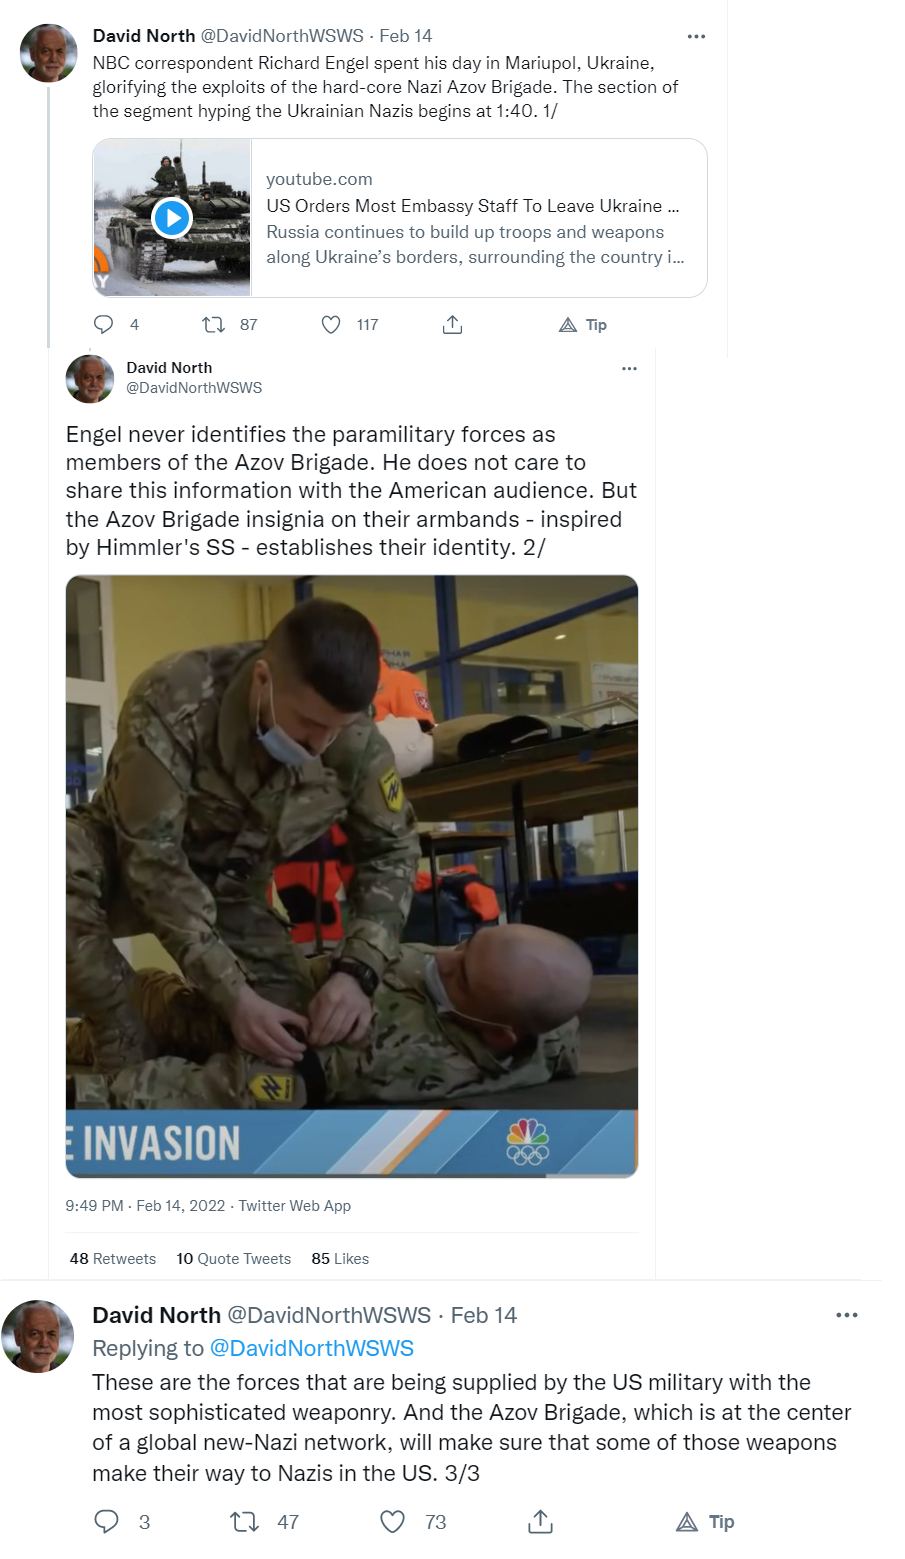Viewport: 905px width, 1559px height.
Task: Open the youtube.com link card title
Action: tap(472, 206)
